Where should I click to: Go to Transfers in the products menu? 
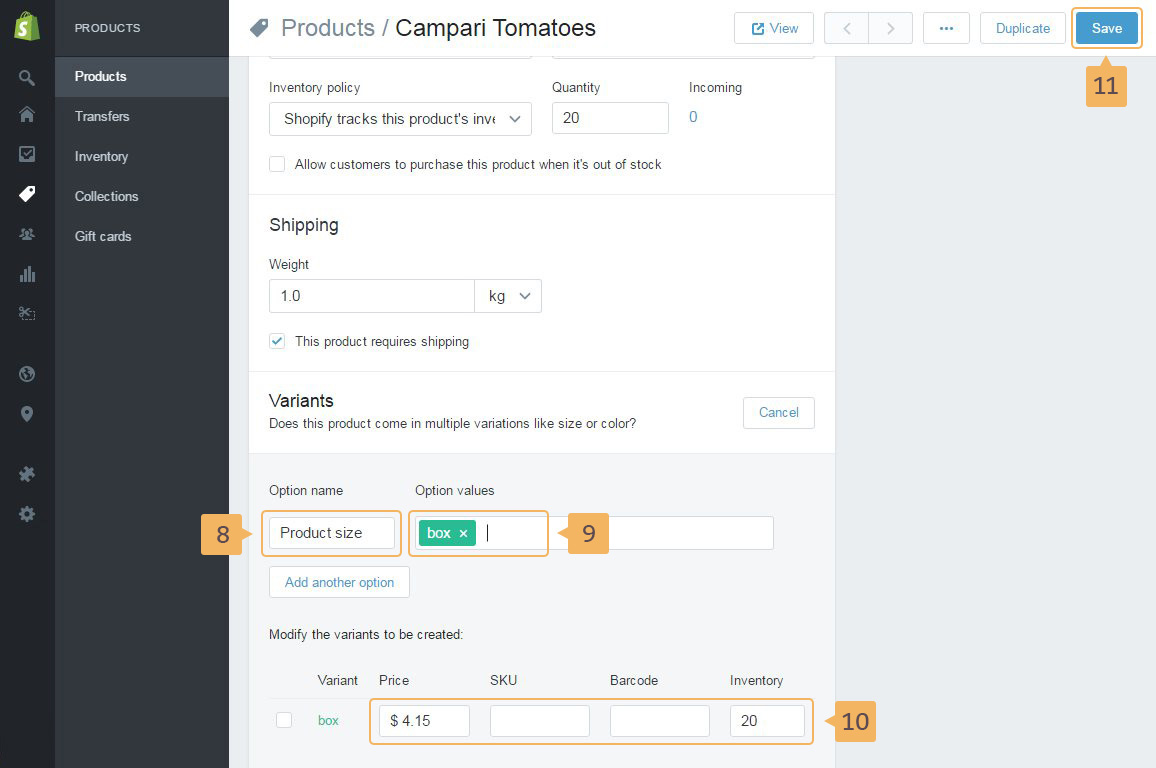102,116
